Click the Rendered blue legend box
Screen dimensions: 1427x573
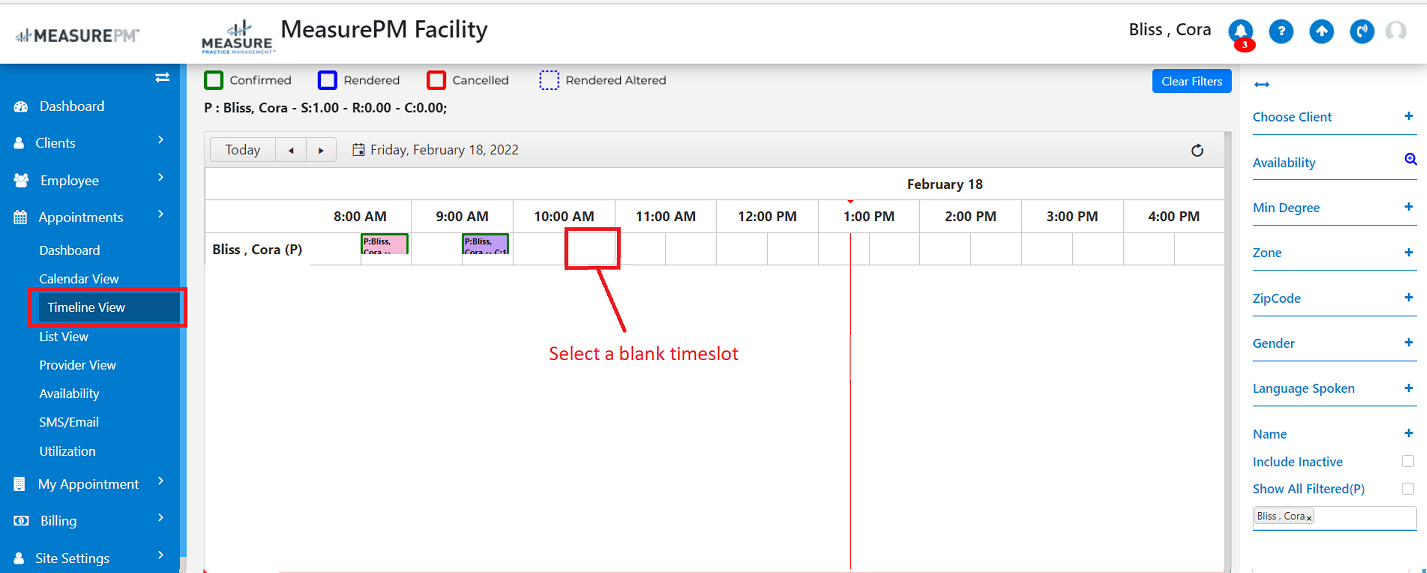(328, 80)
